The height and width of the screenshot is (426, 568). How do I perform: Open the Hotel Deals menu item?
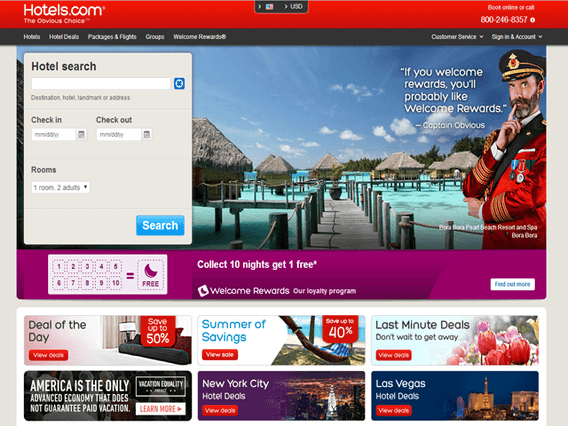[64, 37]
